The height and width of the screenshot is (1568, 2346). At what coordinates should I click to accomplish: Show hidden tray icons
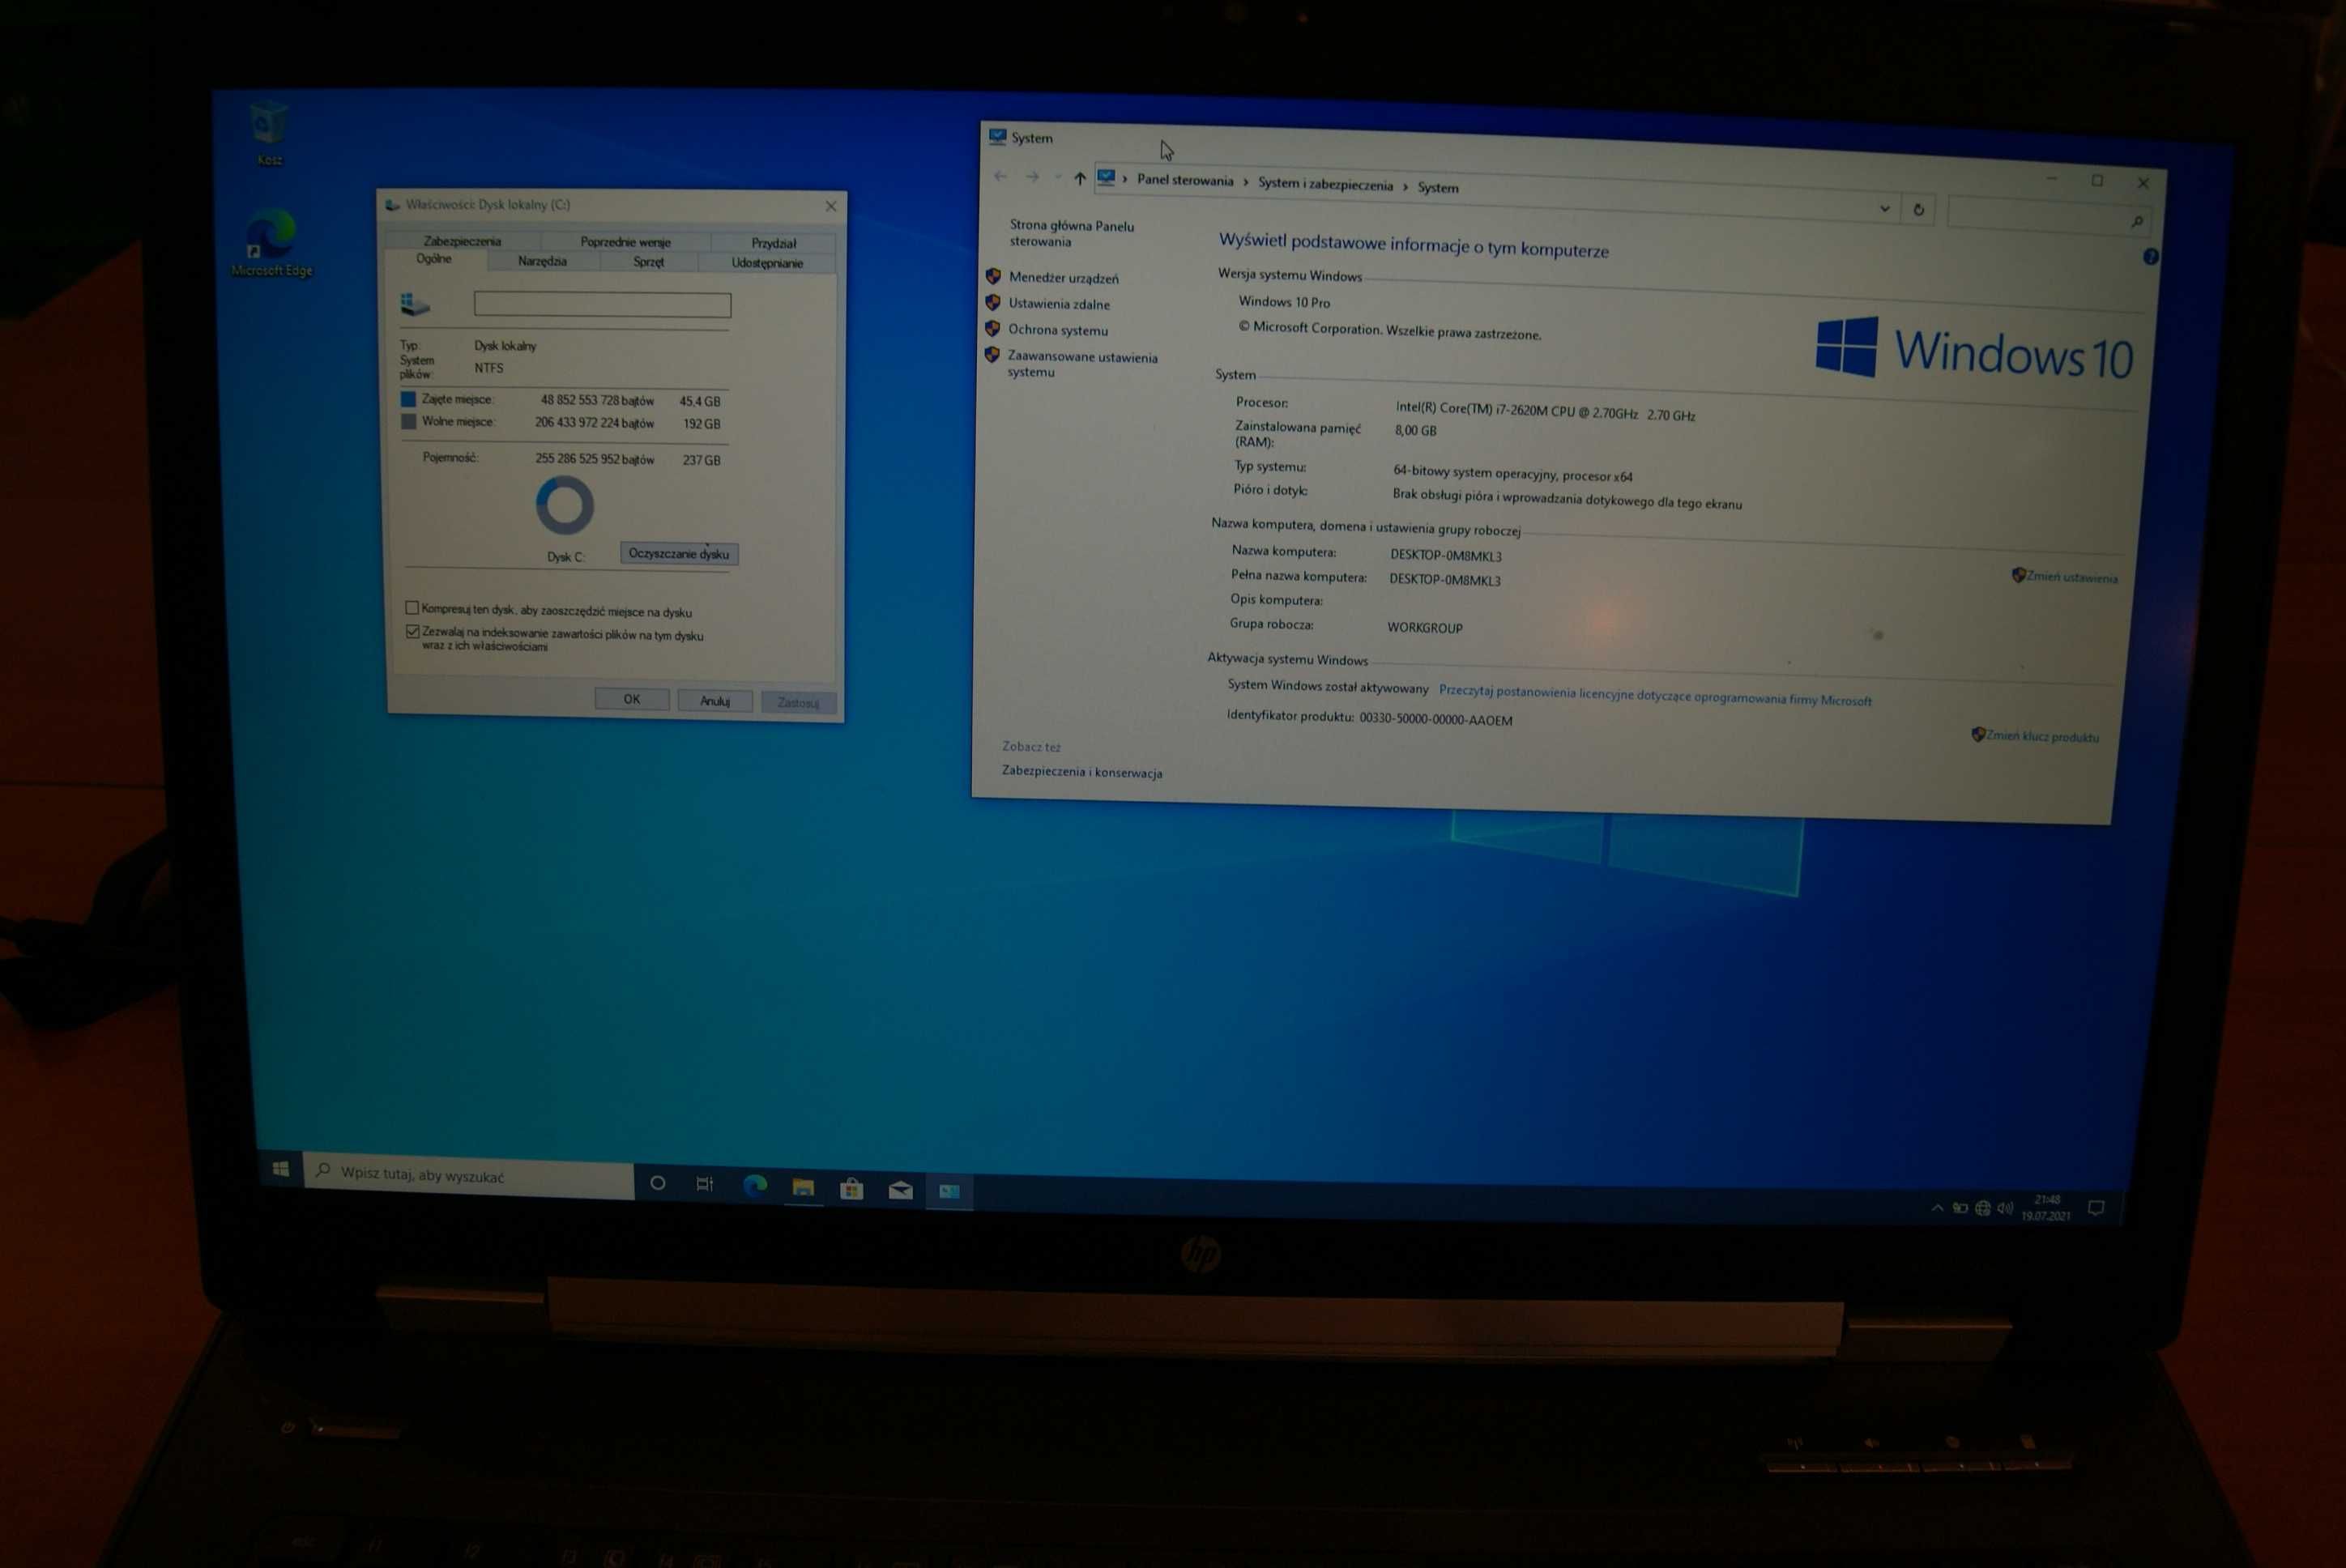1937,1207
